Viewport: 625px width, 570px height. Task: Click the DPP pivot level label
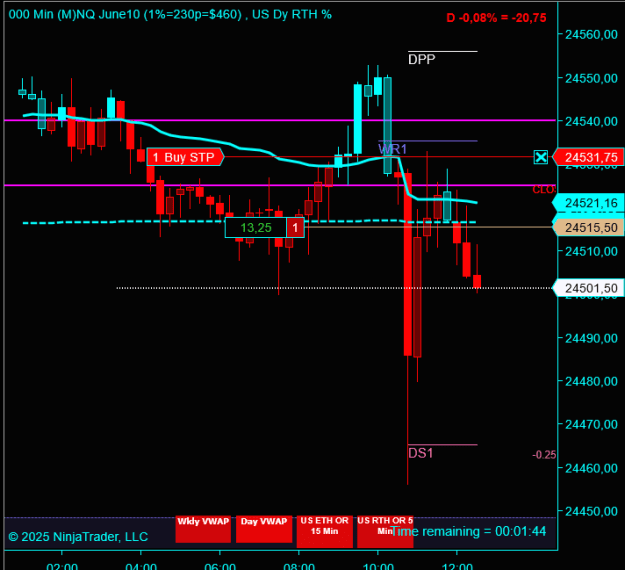click(421, 59)
